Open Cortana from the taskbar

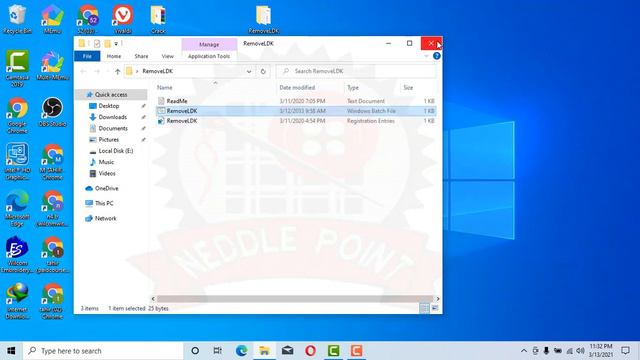(x=195, y=351)
